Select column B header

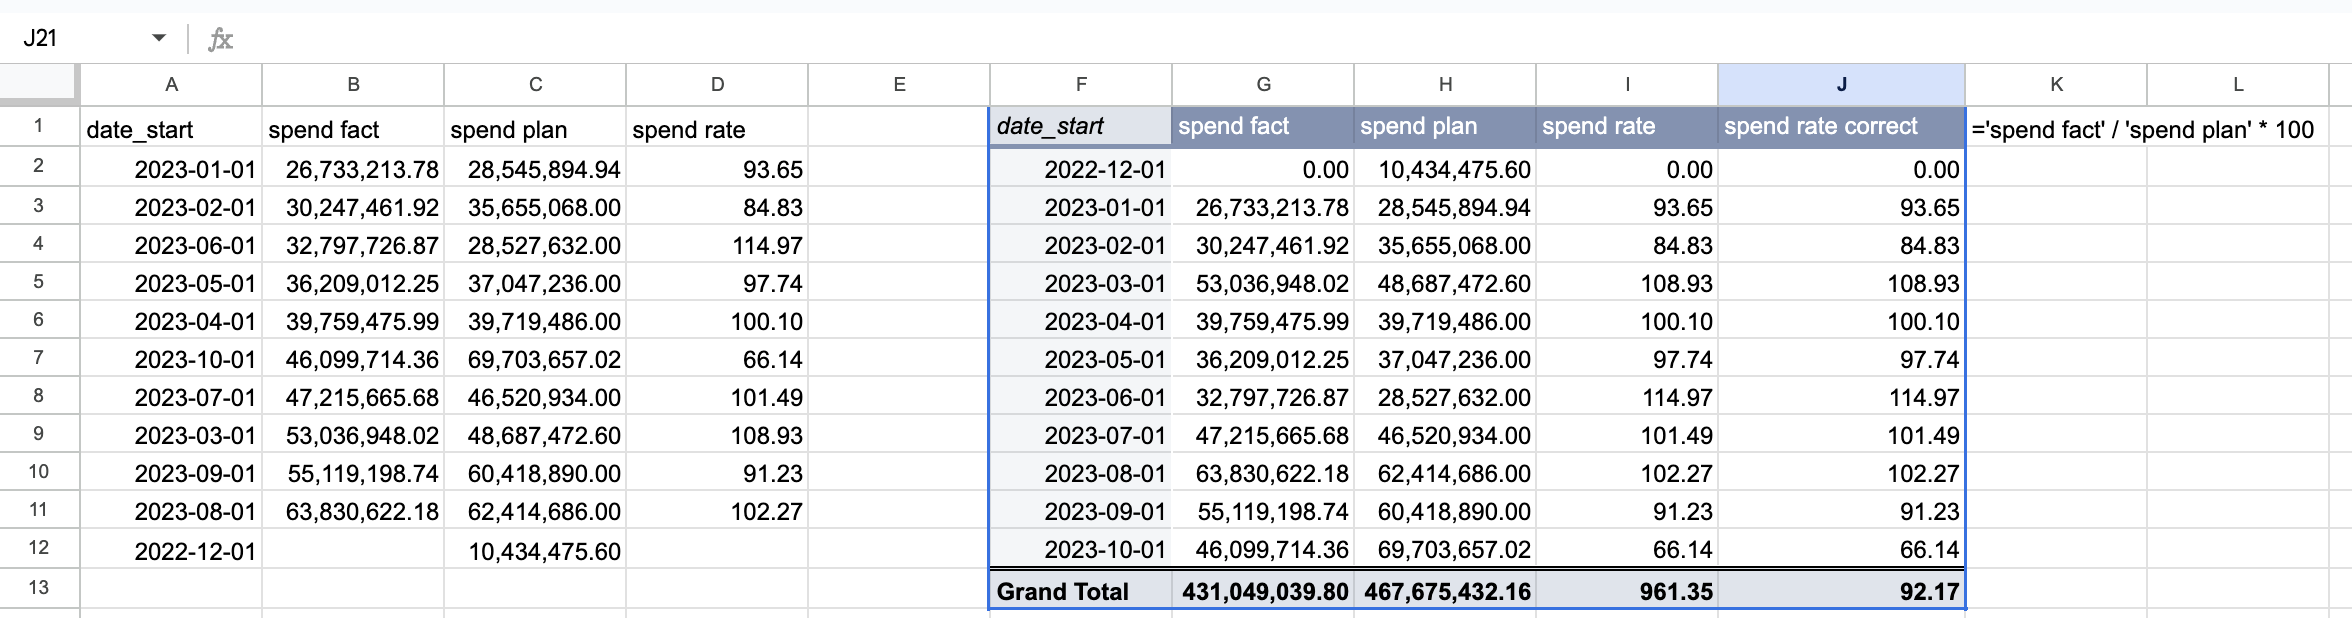353,85
